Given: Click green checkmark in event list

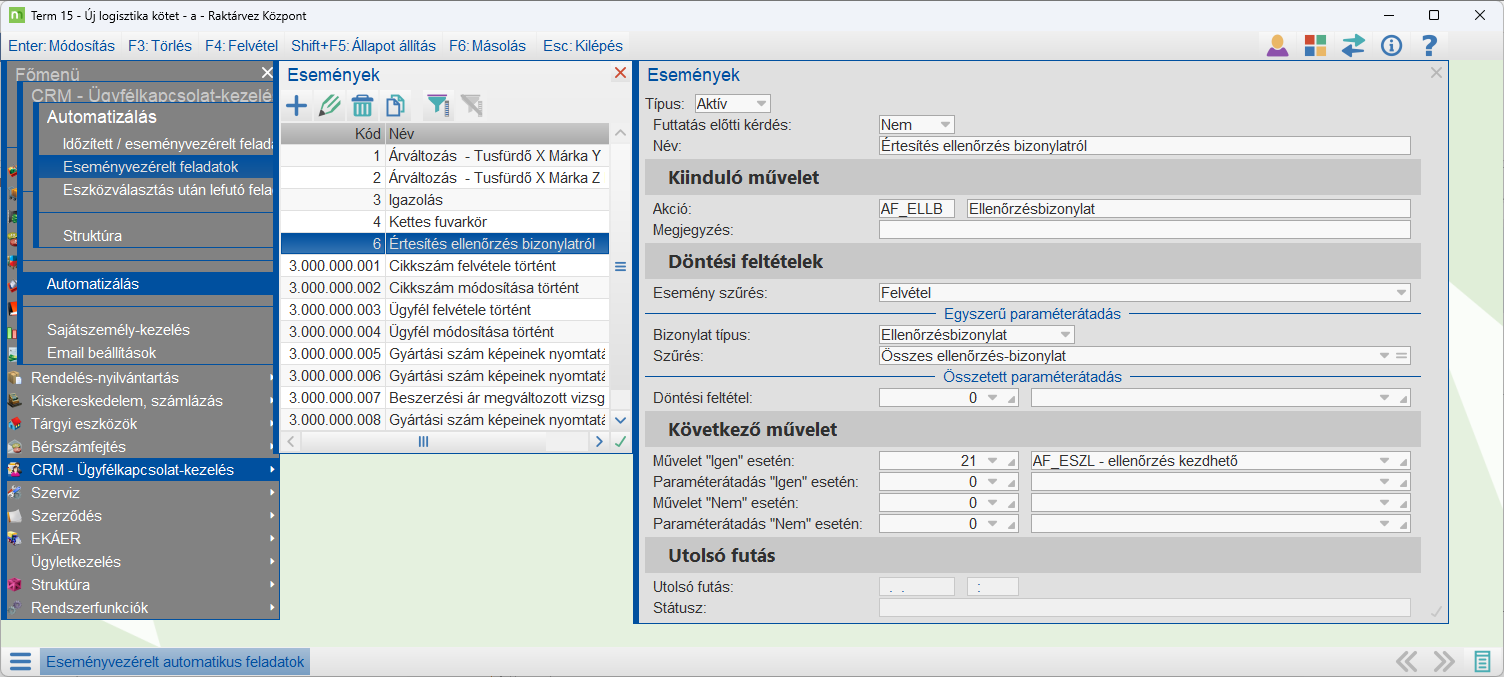Looking at the screenshot, I should point(620,441).
